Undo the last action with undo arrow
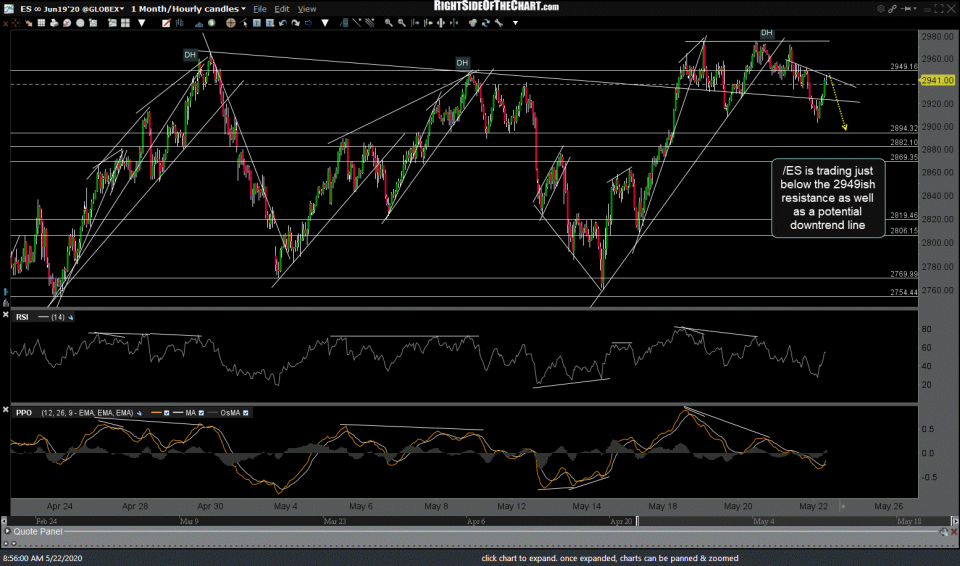Image resolution: width=960 pixels, height=566 pixels. 283,23
